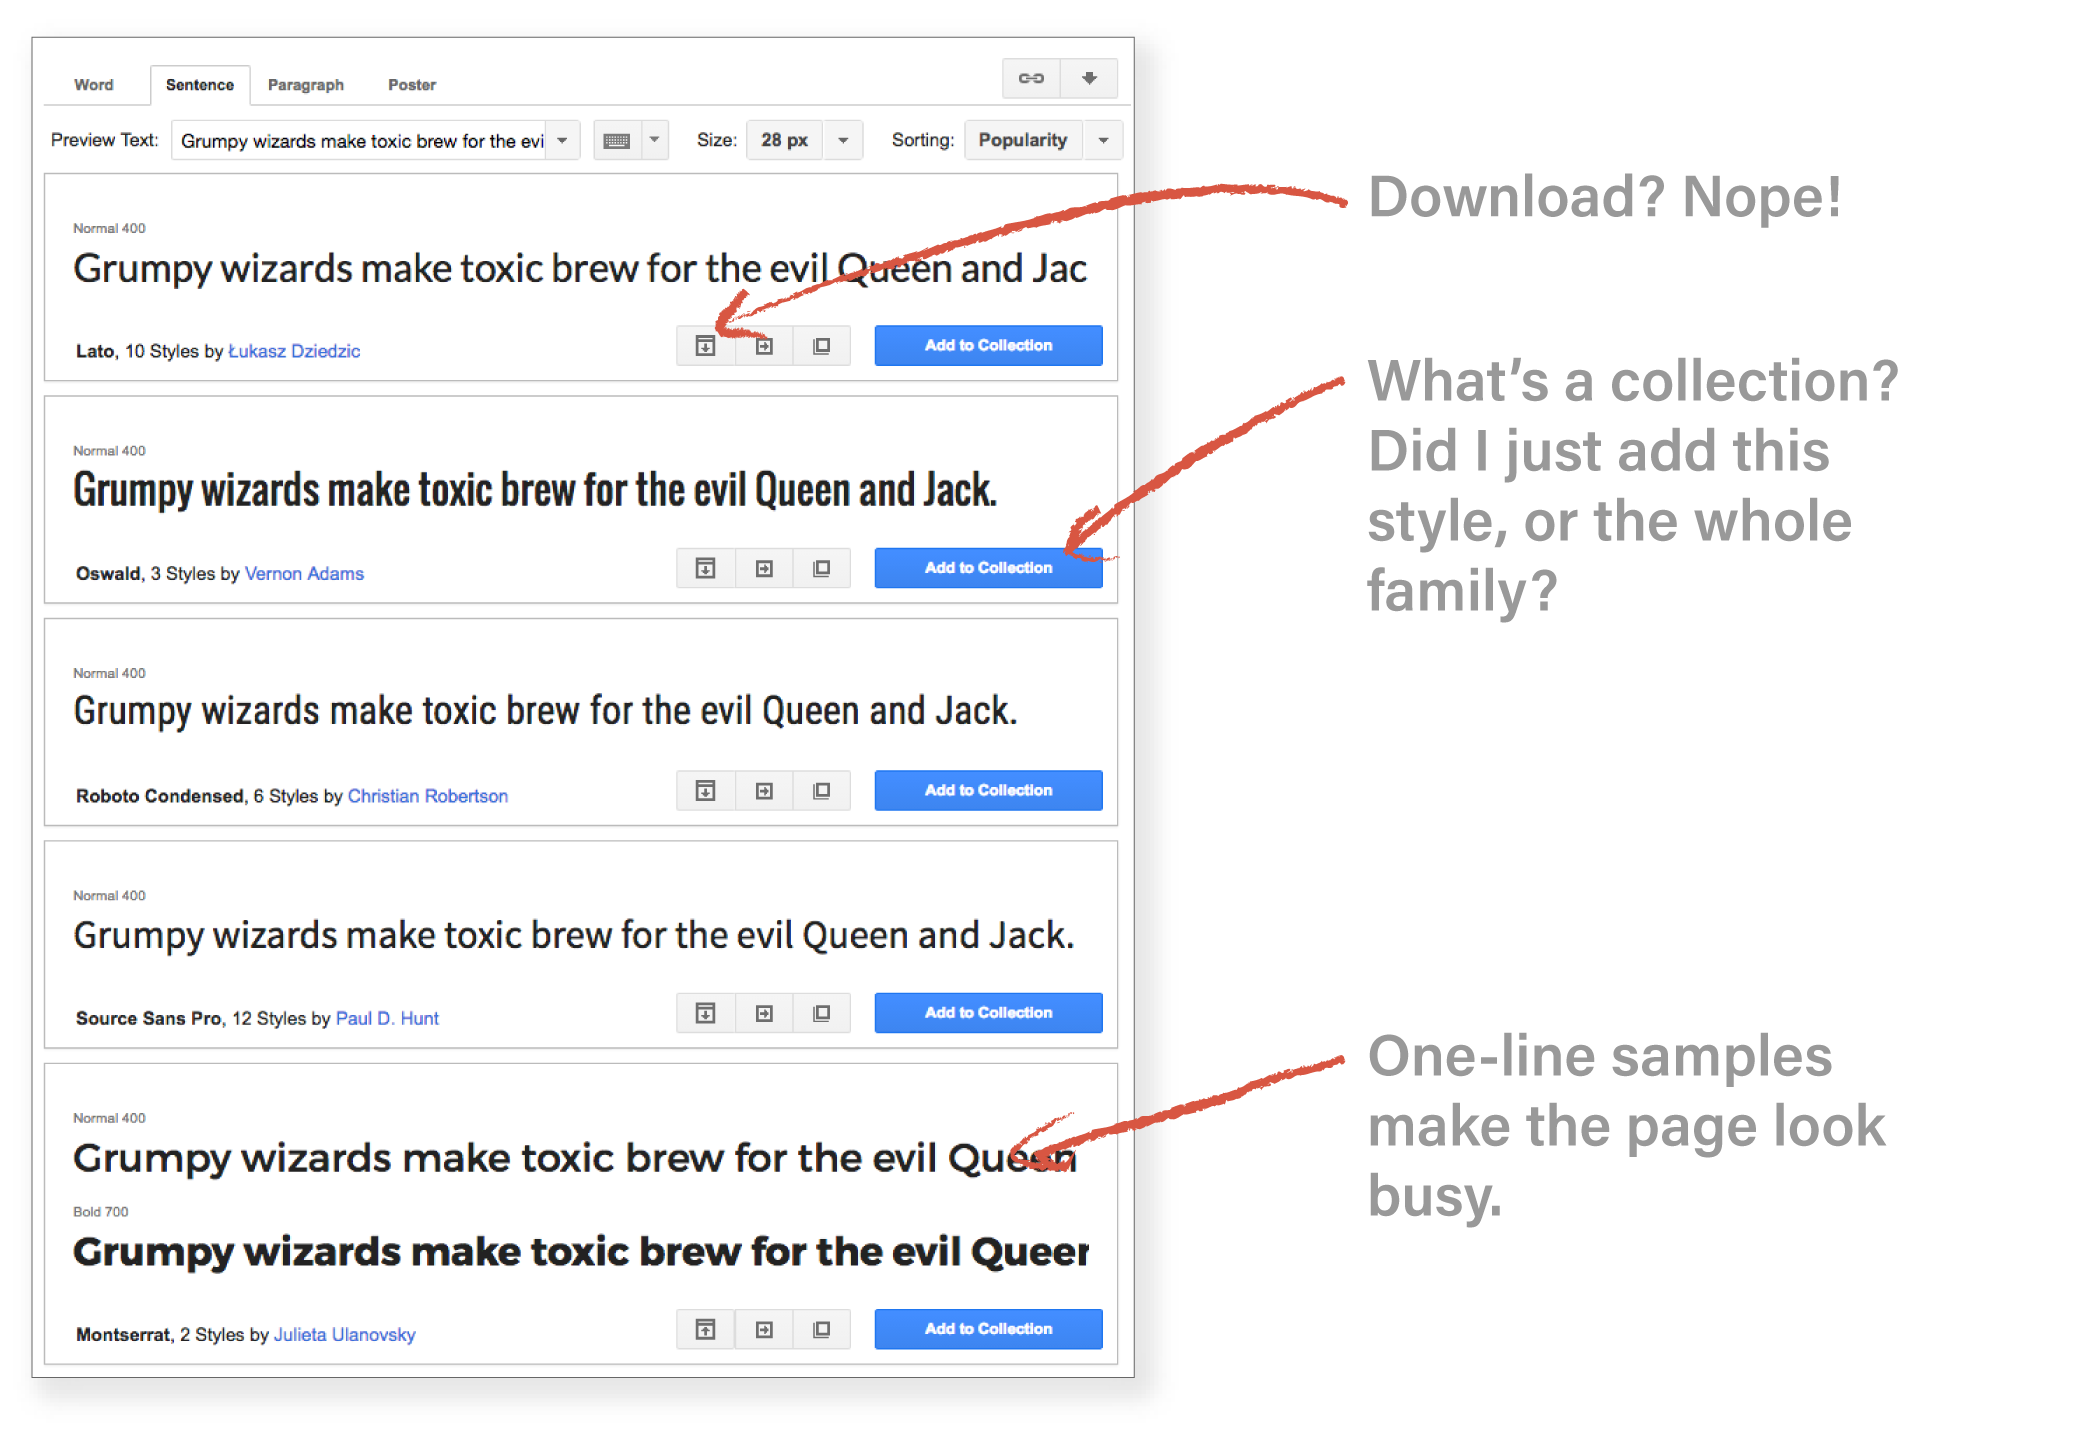Click the Montserrat Bold 700 sample sentence
The width and height of the screenshot is (2083, 1432).
[x=581, y=1252]
